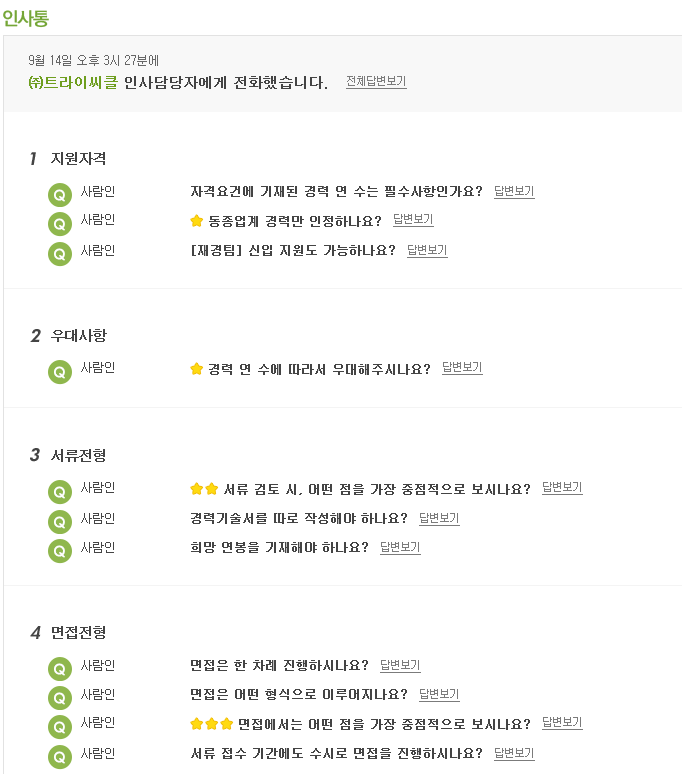Open 답변보기 for 자격요건에 기재된 경력 연 수 question
The width and height of the screenshot is (682, 774).
(x=514, y=191)
